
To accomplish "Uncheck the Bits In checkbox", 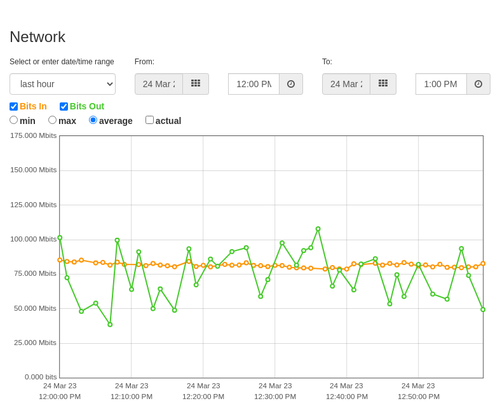I will pyautogui.click(x=14, y=107).
